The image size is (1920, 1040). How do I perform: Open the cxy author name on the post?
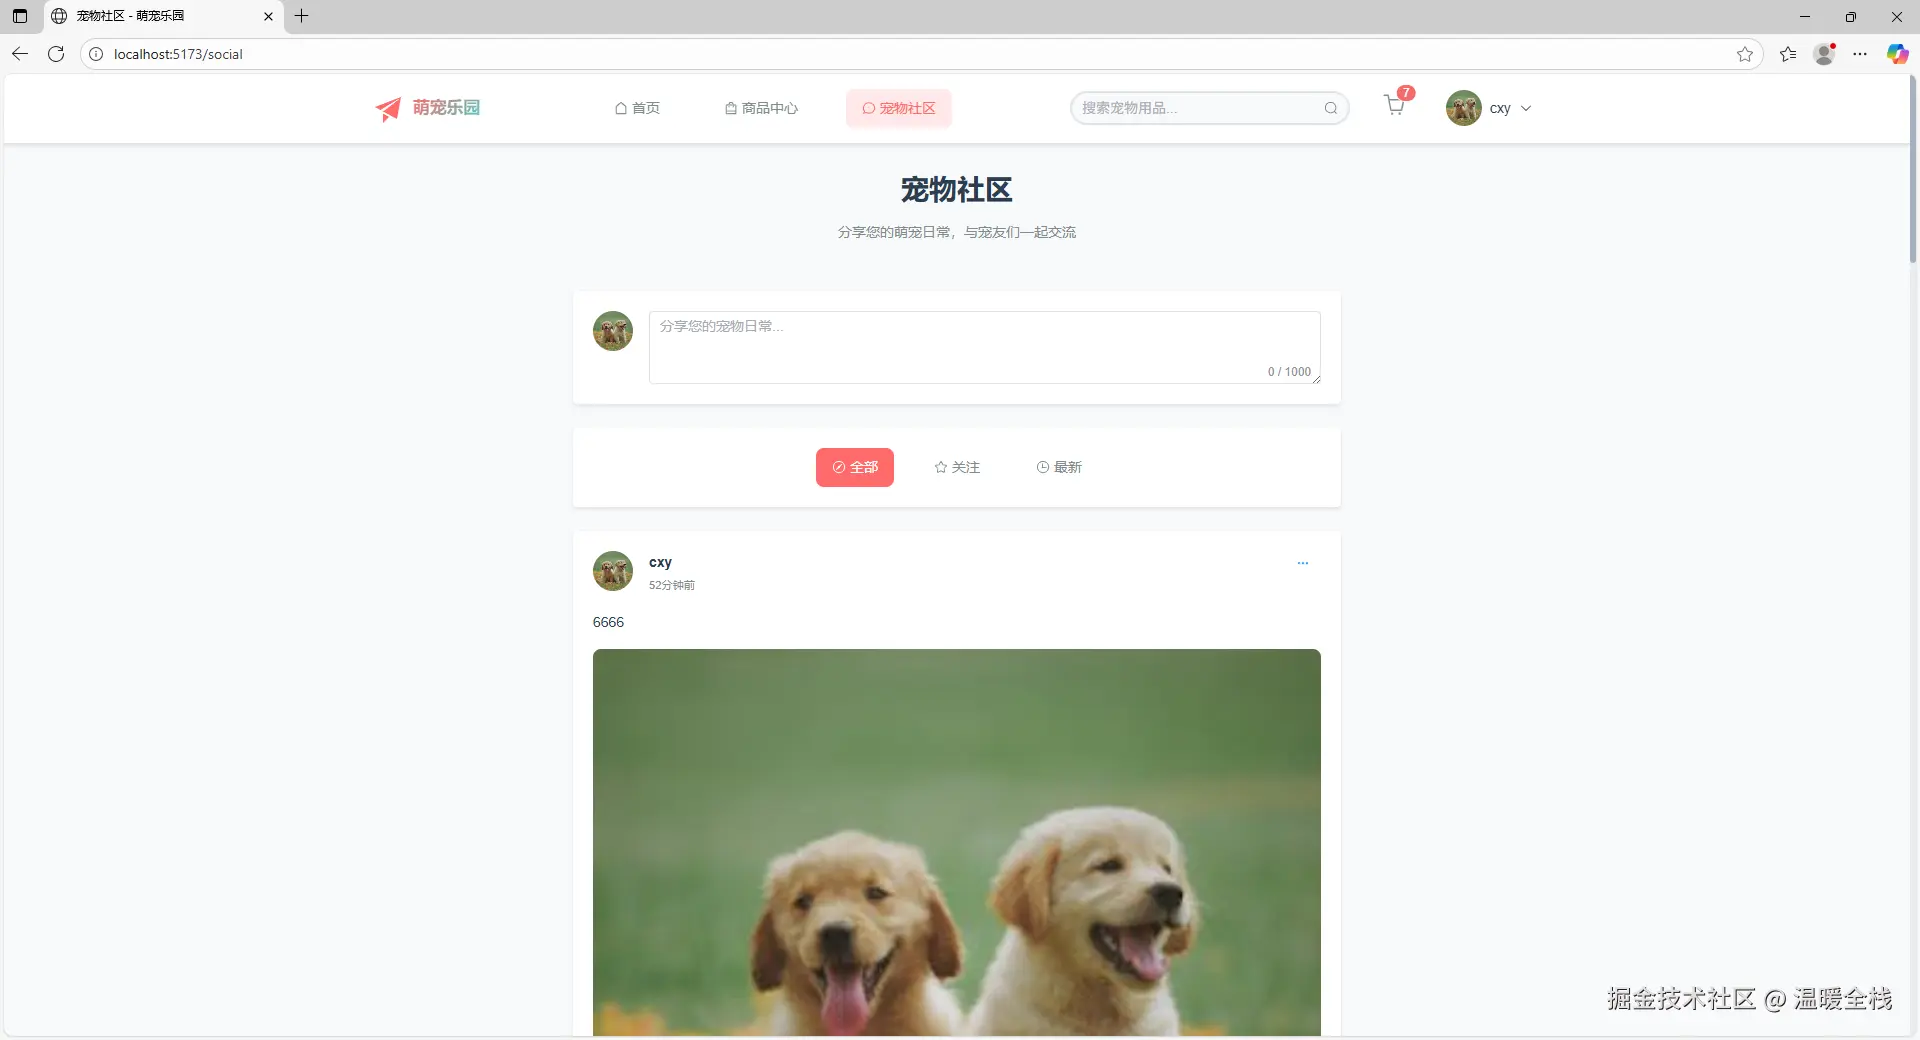tap(660, 562)
